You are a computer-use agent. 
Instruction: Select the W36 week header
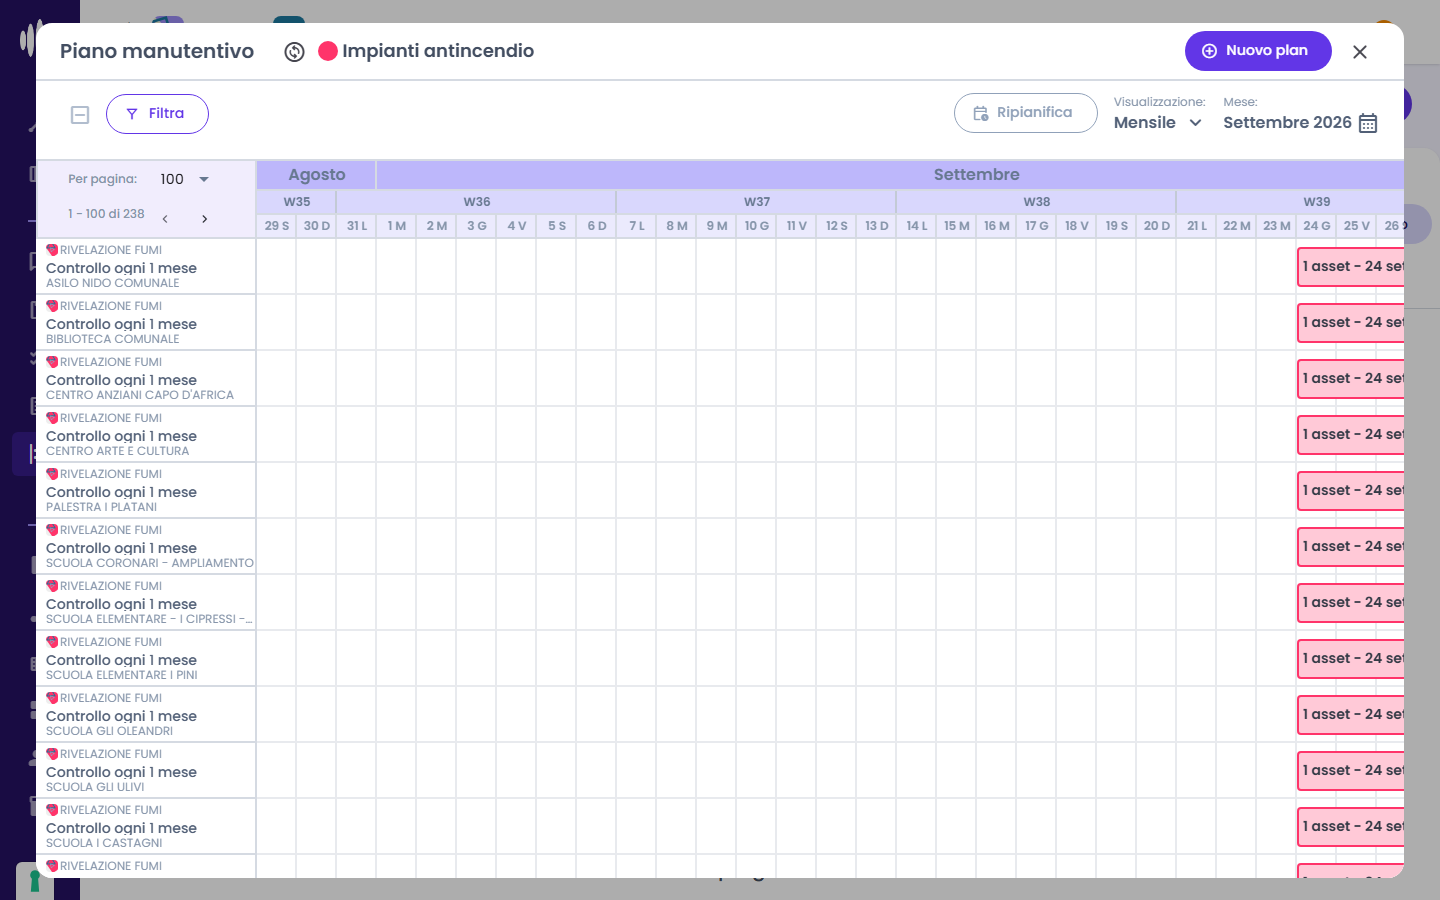point(477,202)
